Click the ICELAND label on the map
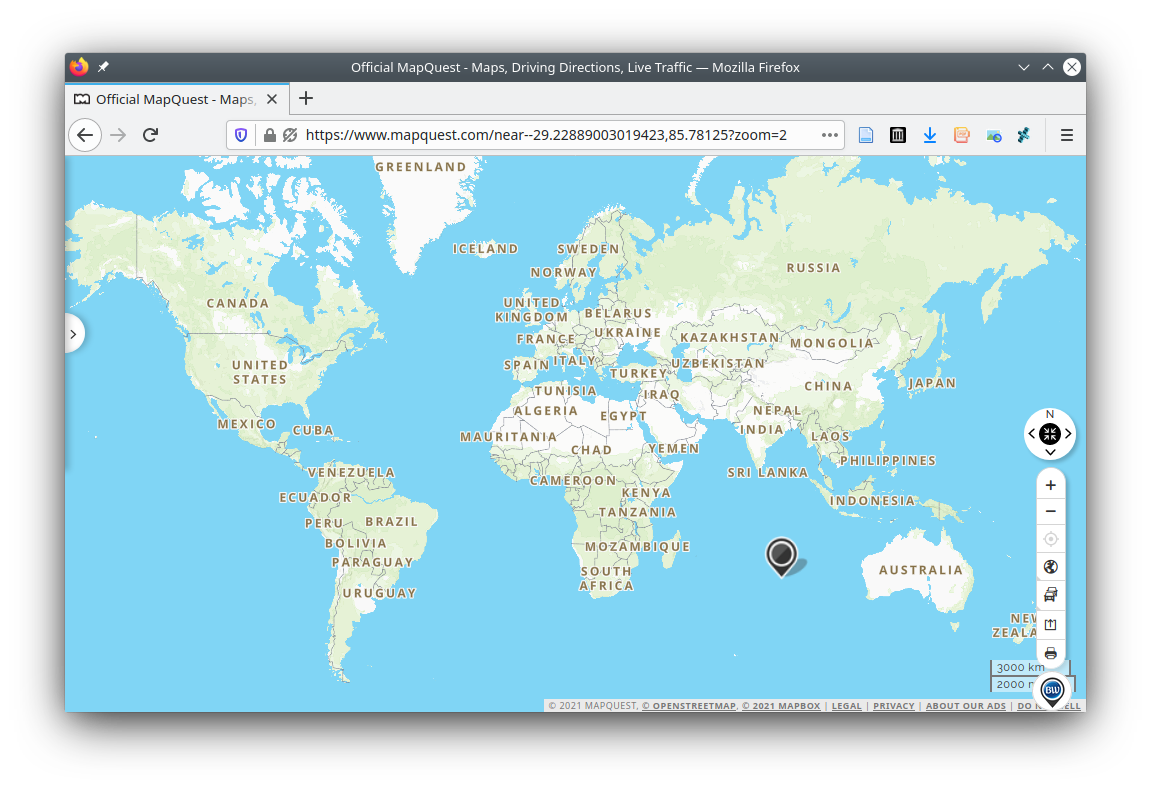The width and height of the screenshot is (1151, 789). tap(485, 249)
